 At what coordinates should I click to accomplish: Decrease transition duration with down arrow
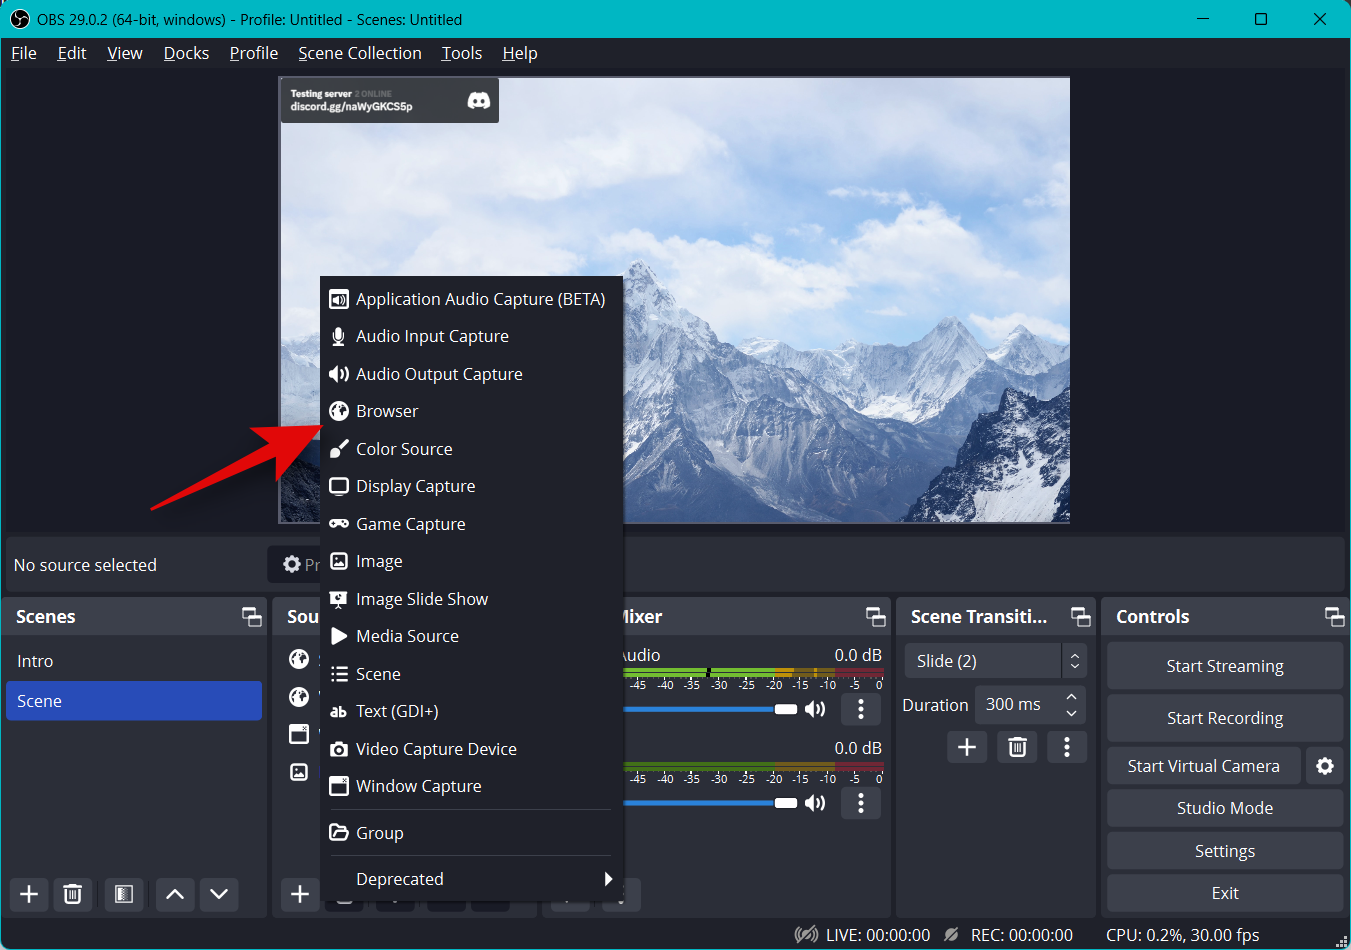1072,713
